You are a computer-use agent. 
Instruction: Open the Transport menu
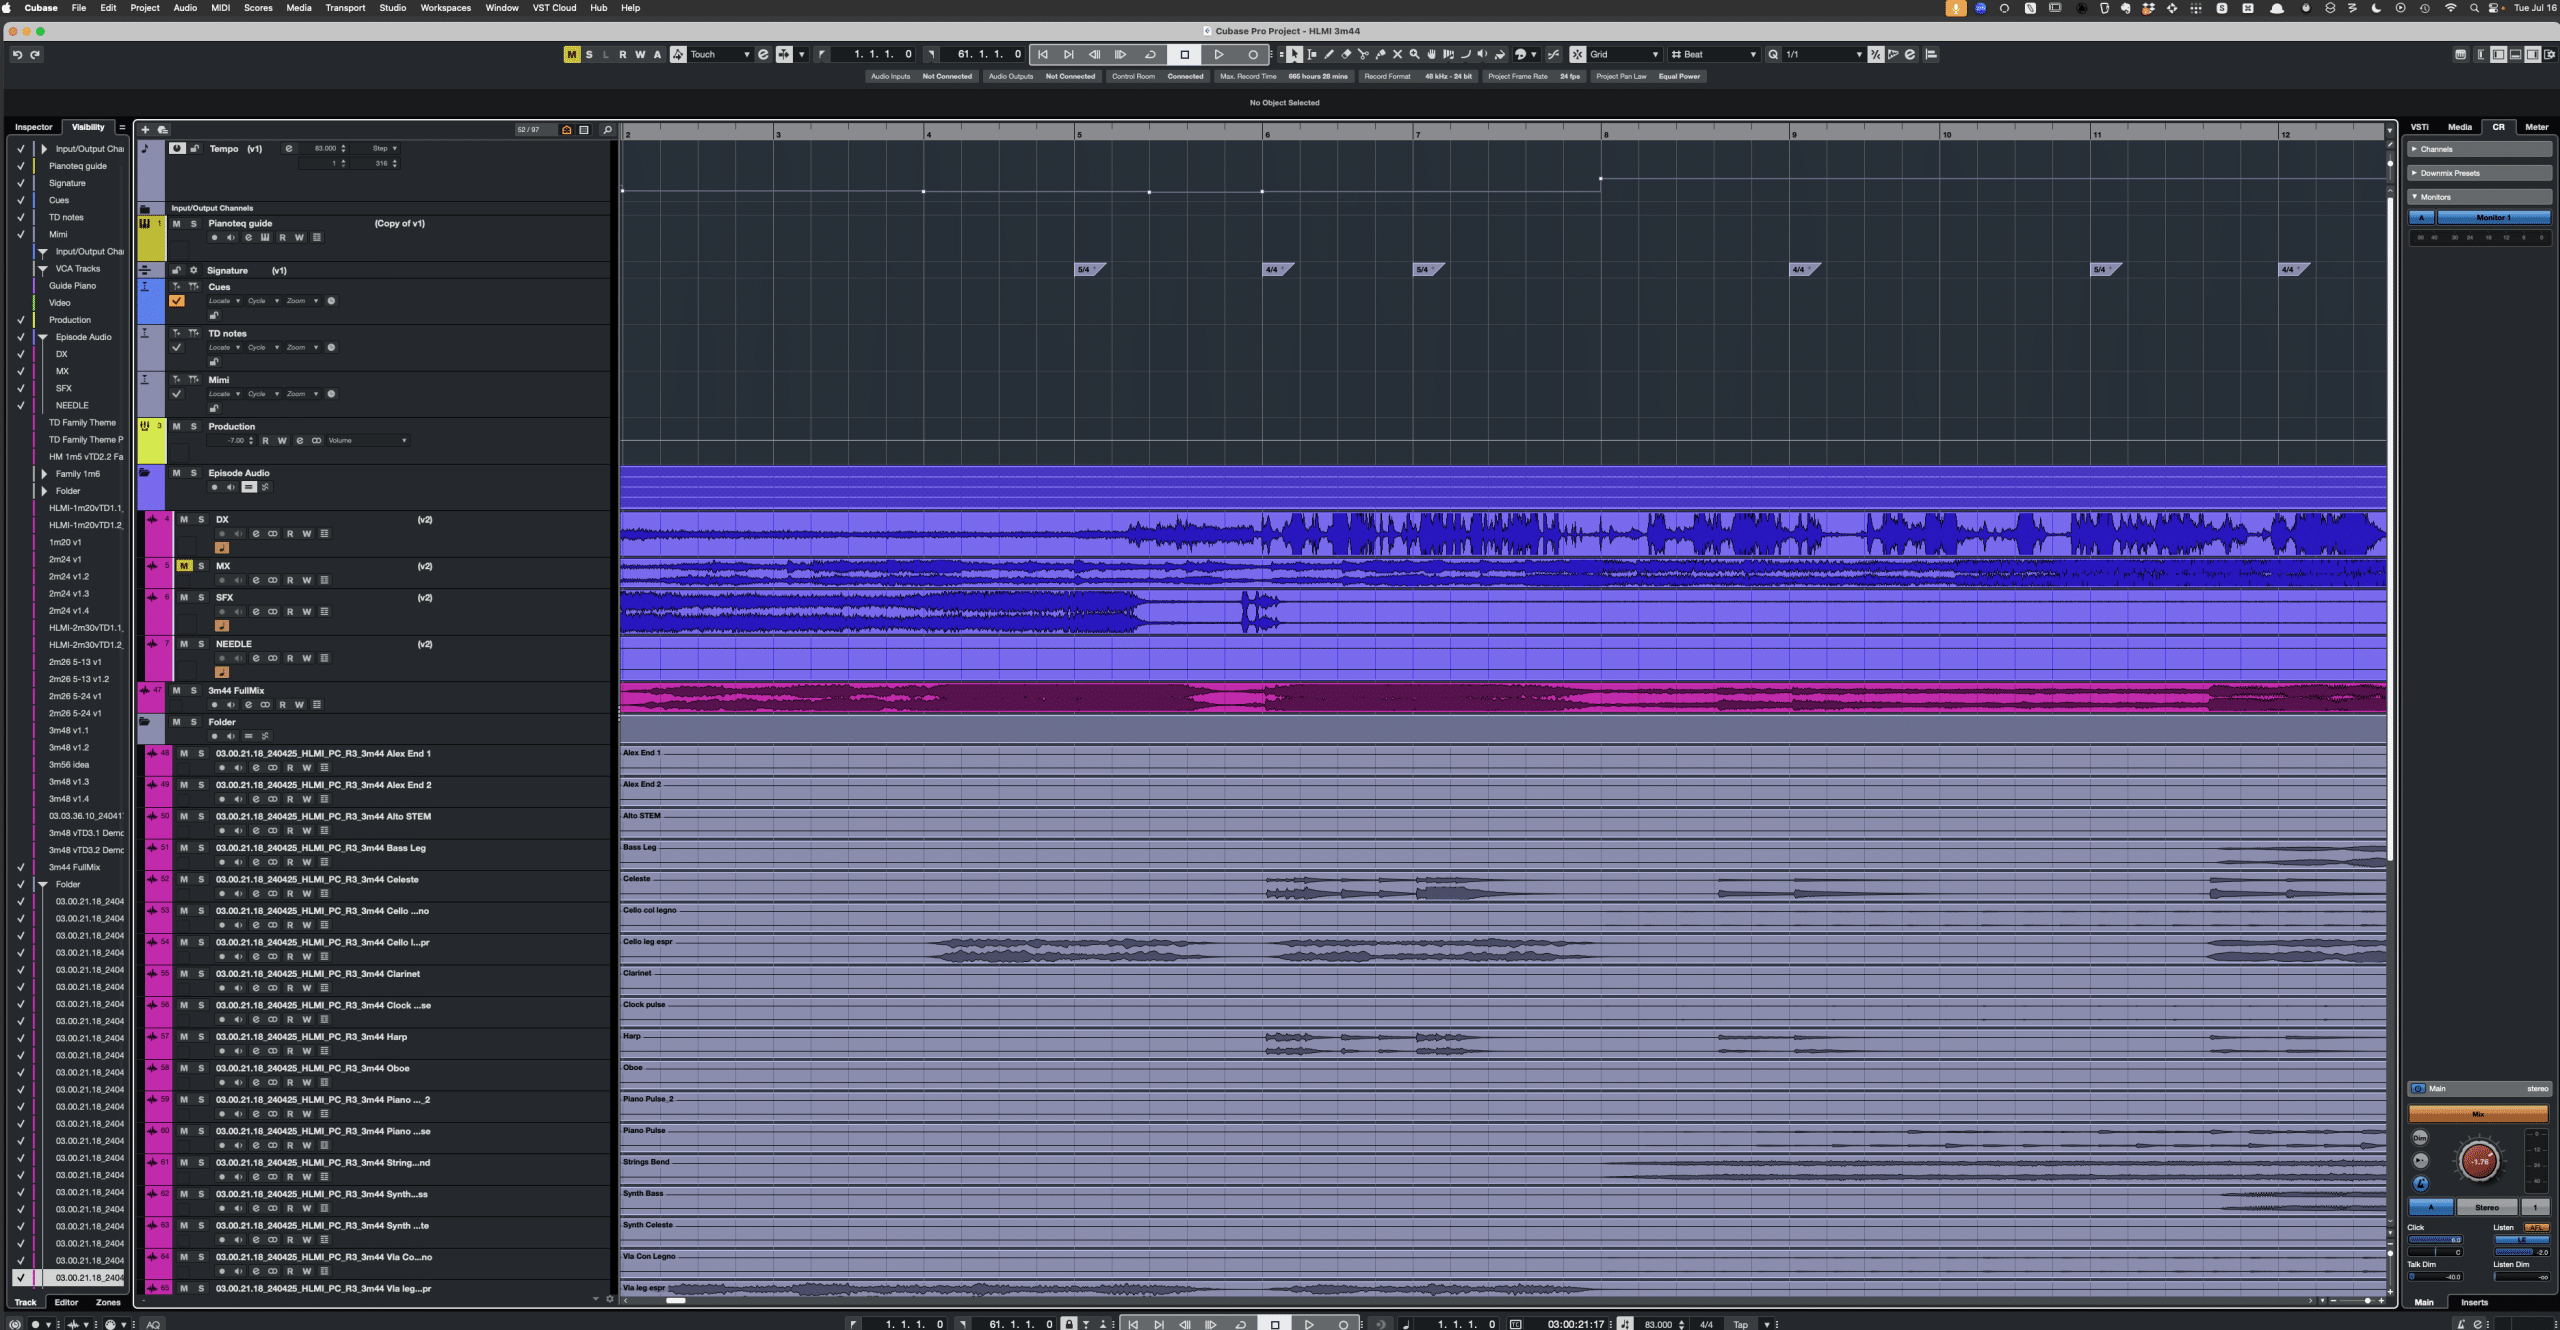coord(345,8)
